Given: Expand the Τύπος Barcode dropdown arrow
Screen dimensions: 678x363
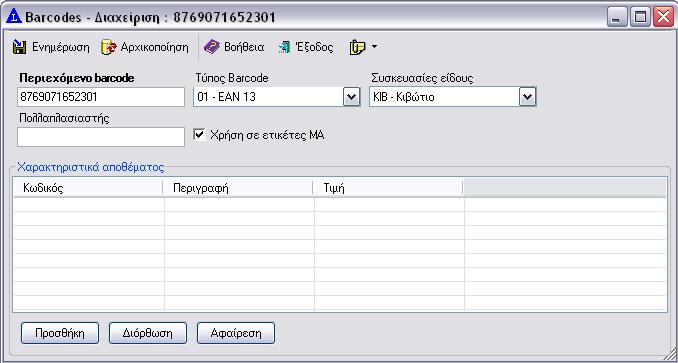Looking at the screenshot, I should point(352,97).
